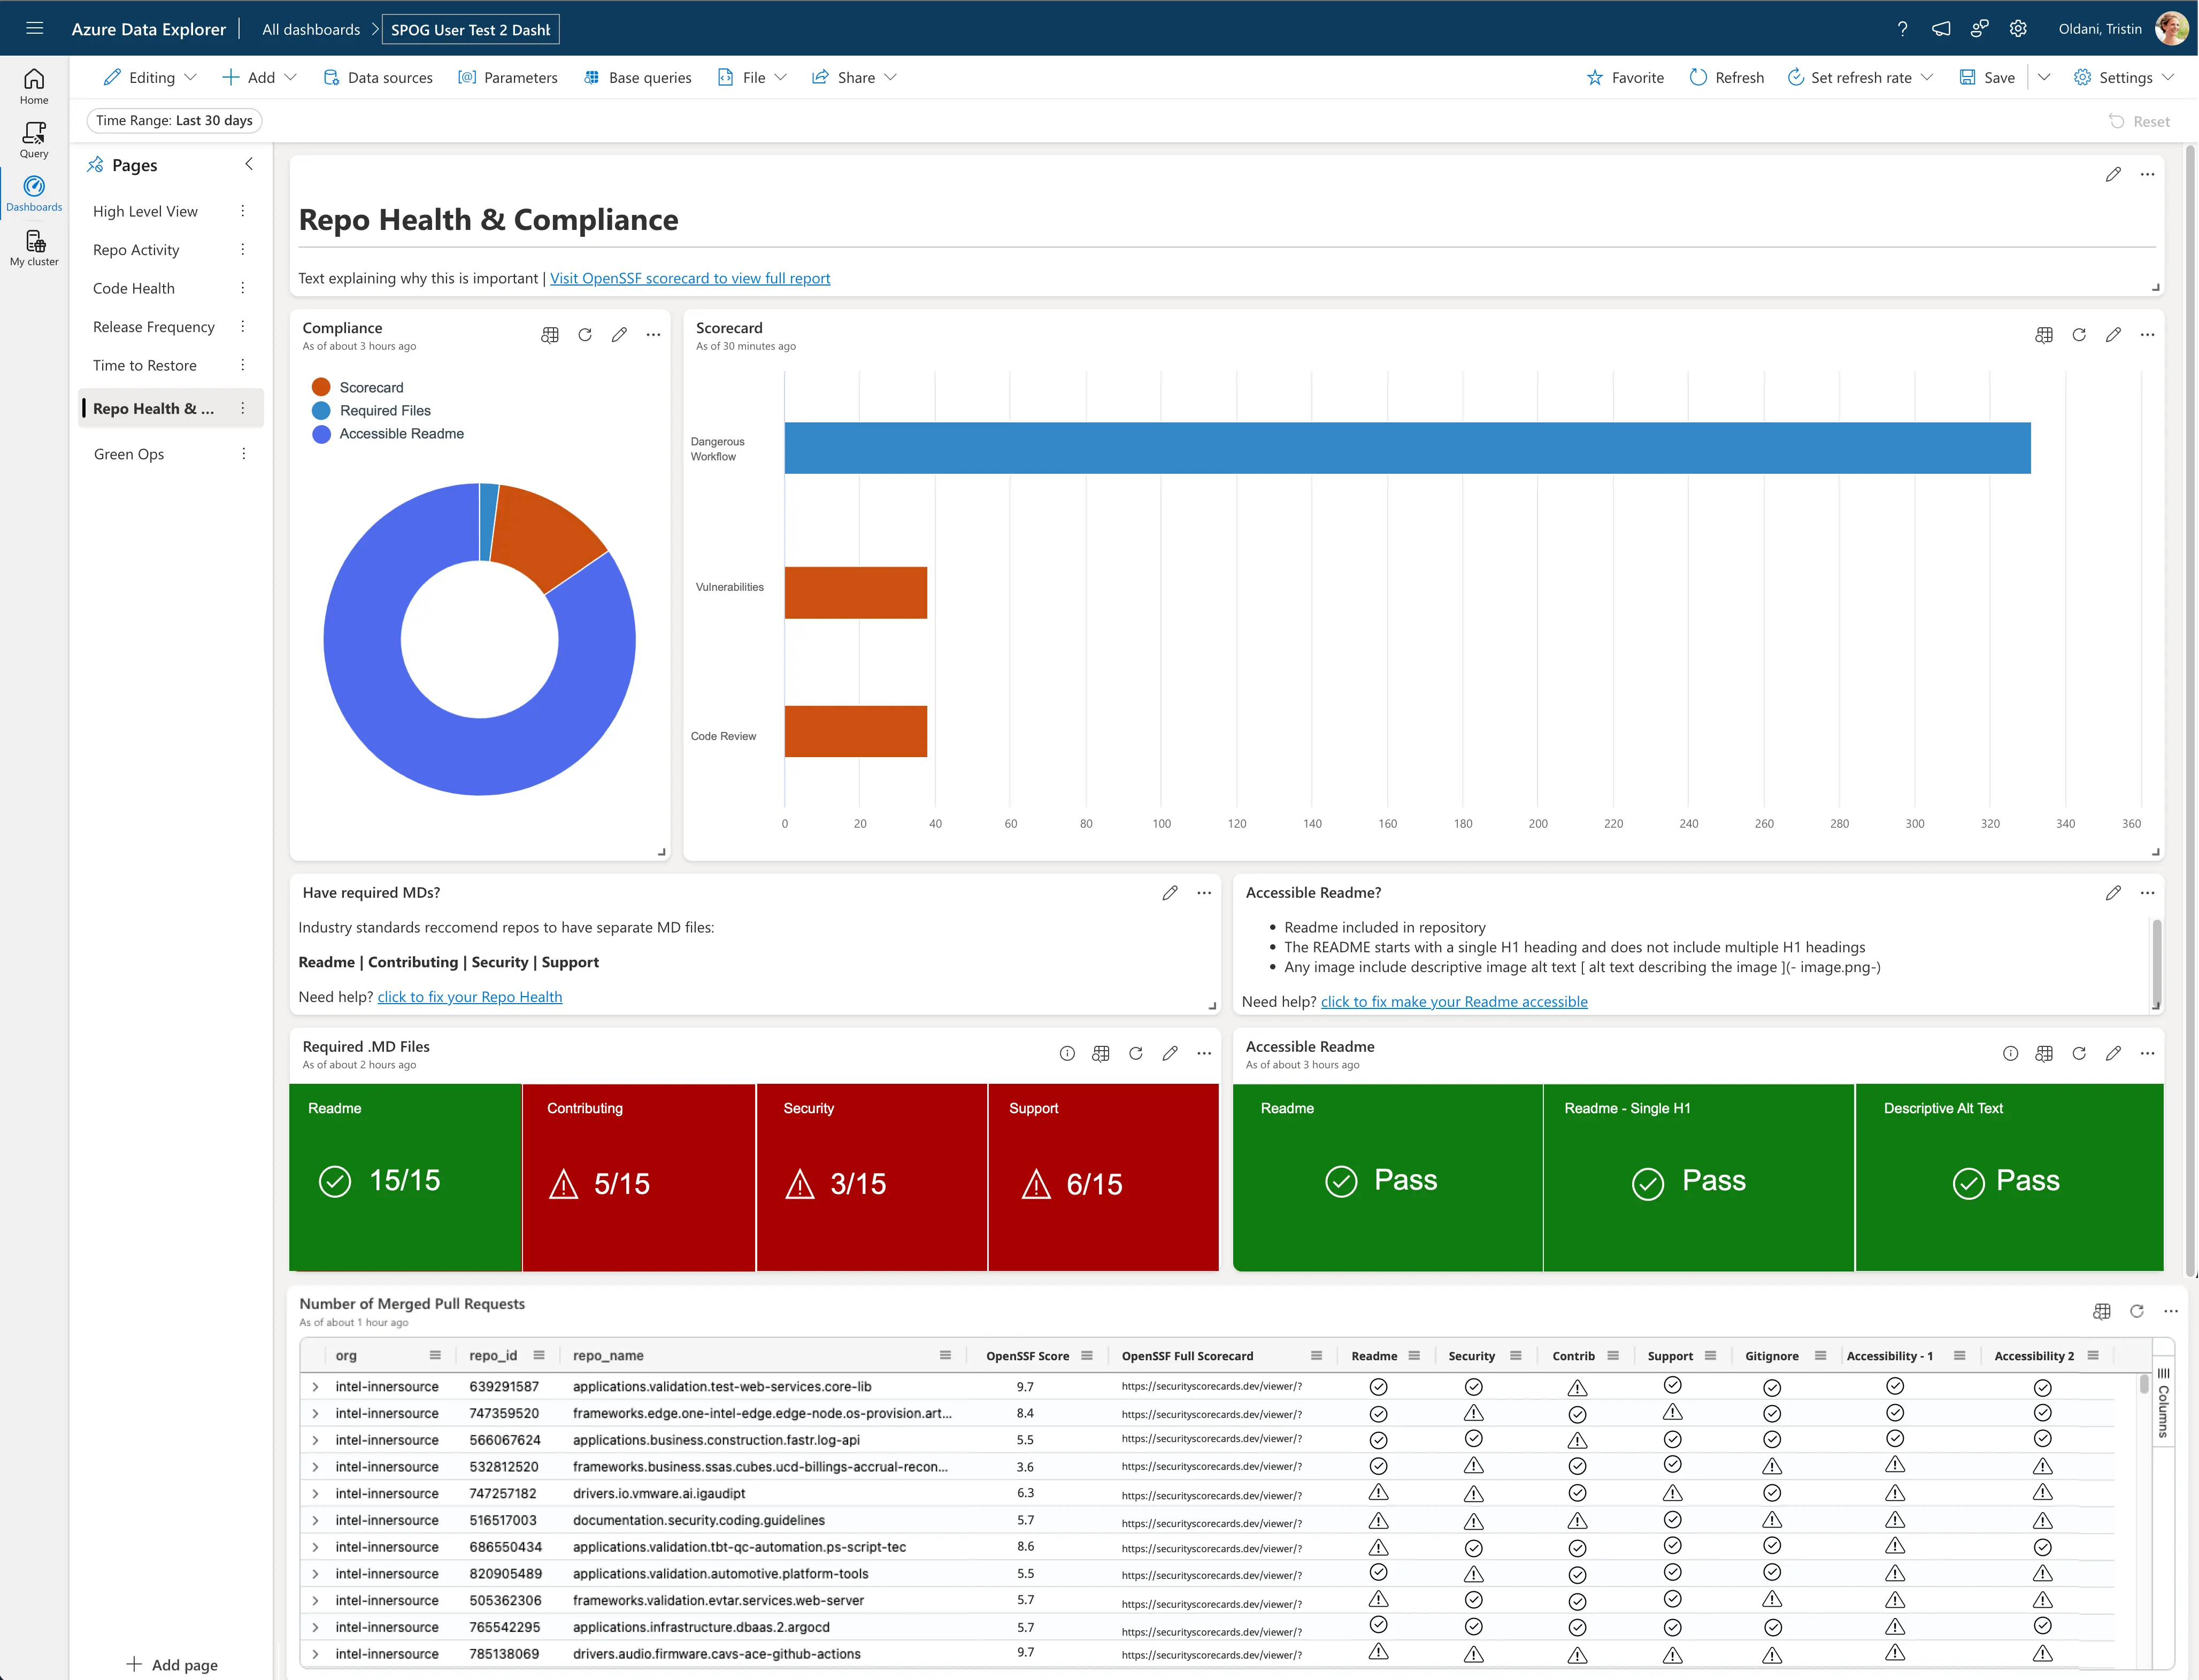Refresh the Scorecard tile
This screenshot has height=1680, width=2199.
click(x=2080, y=335)
